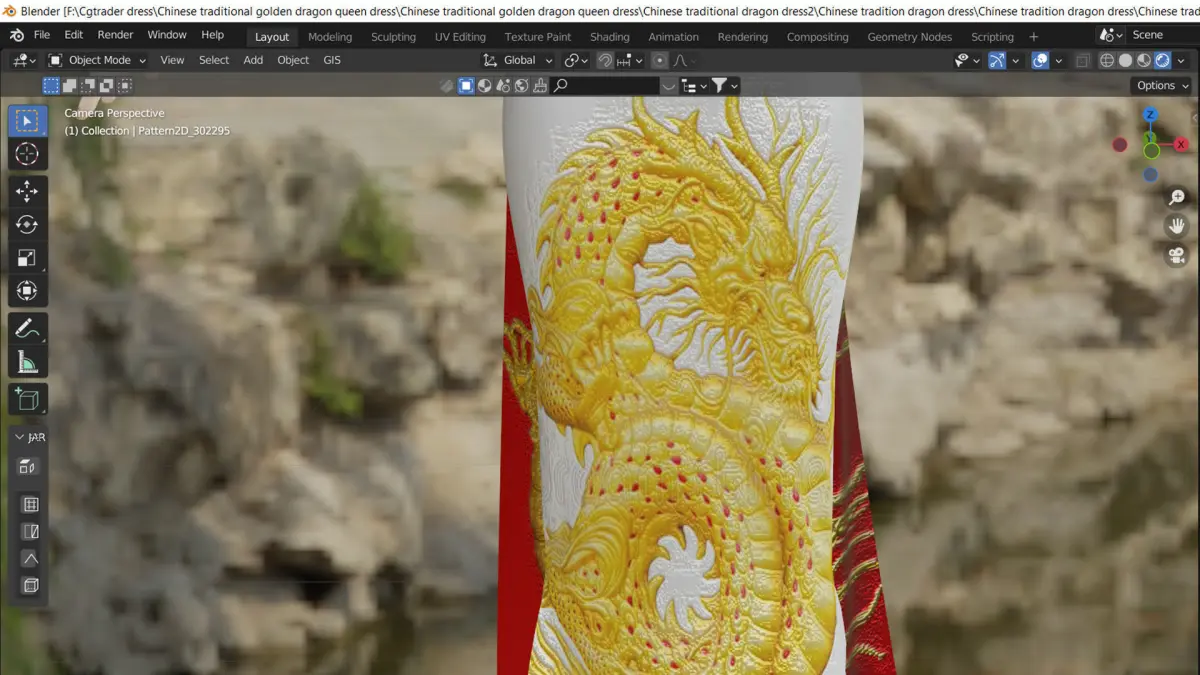Select the Scale tool
The image size is (1200, 675).
point(27,257)
